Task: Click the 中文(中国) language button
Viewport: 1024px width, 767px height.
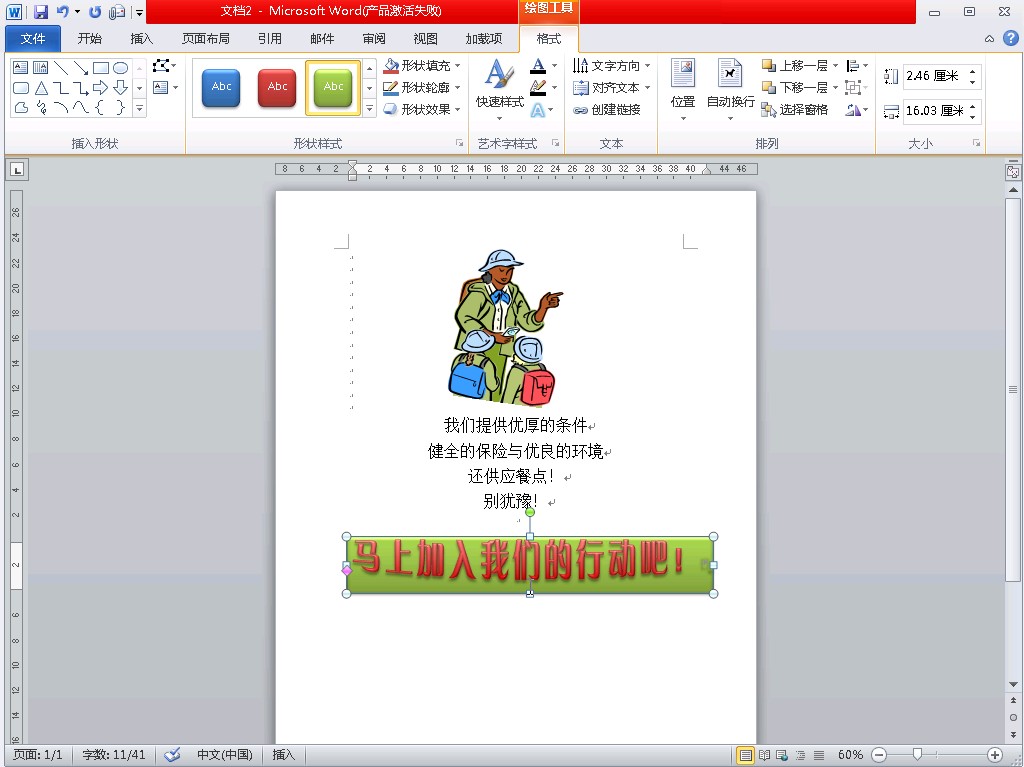Action: [224, 755]
